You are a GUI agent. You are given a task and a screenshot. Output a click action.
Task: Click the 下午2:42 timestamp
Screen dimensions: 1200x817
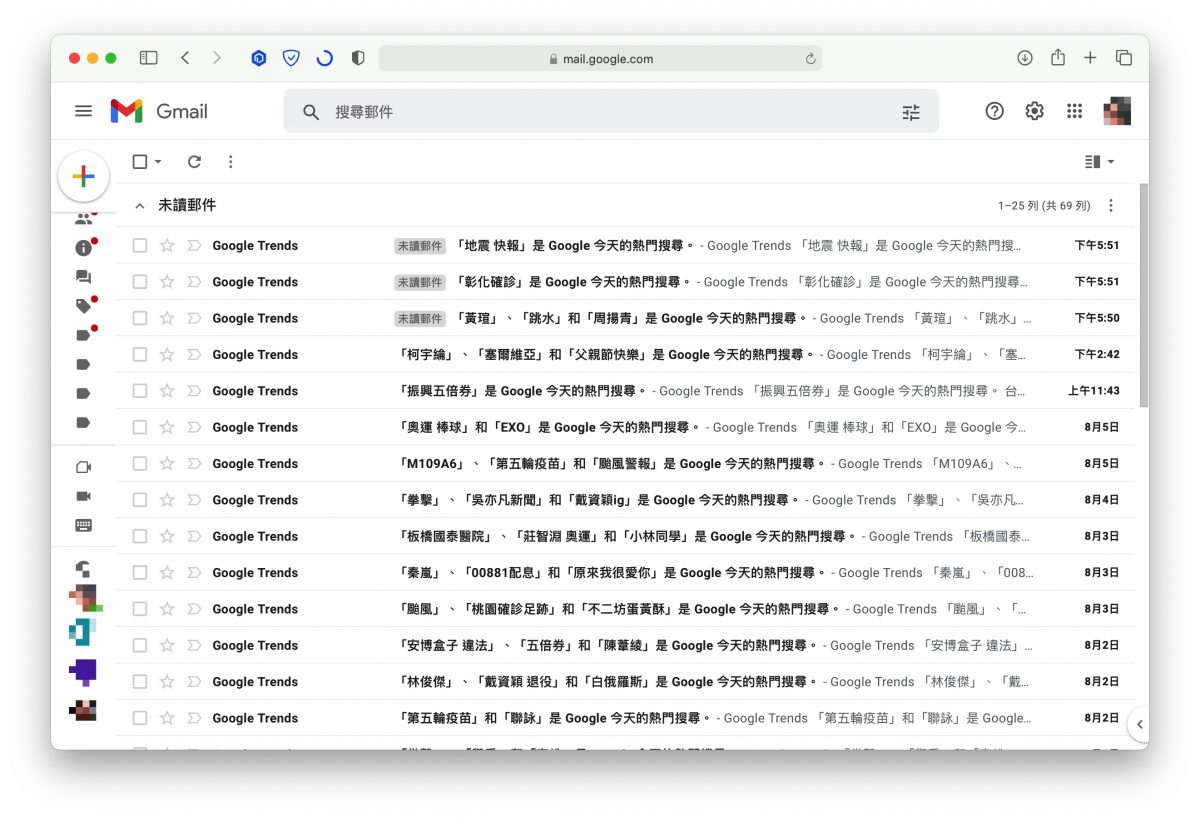pyautogui.click(x=1097, y=355)
